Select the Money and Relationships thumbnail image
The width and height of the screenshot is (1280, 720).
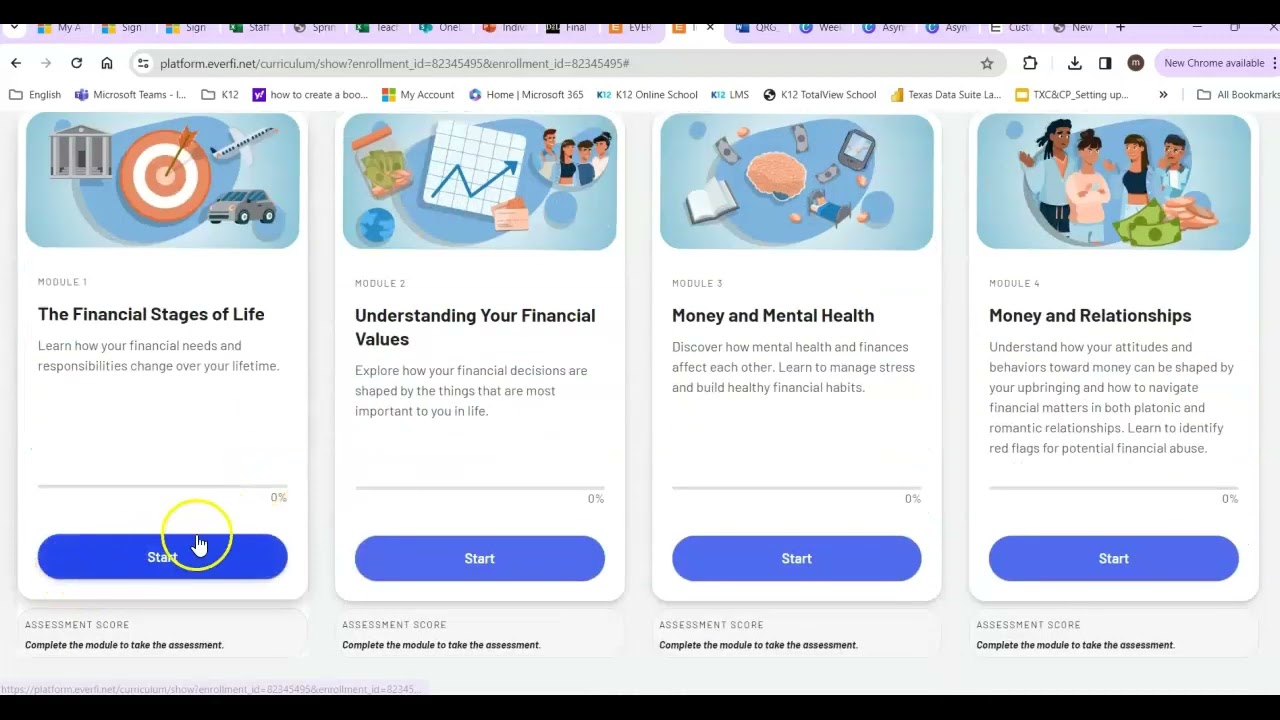point(1113,181)
